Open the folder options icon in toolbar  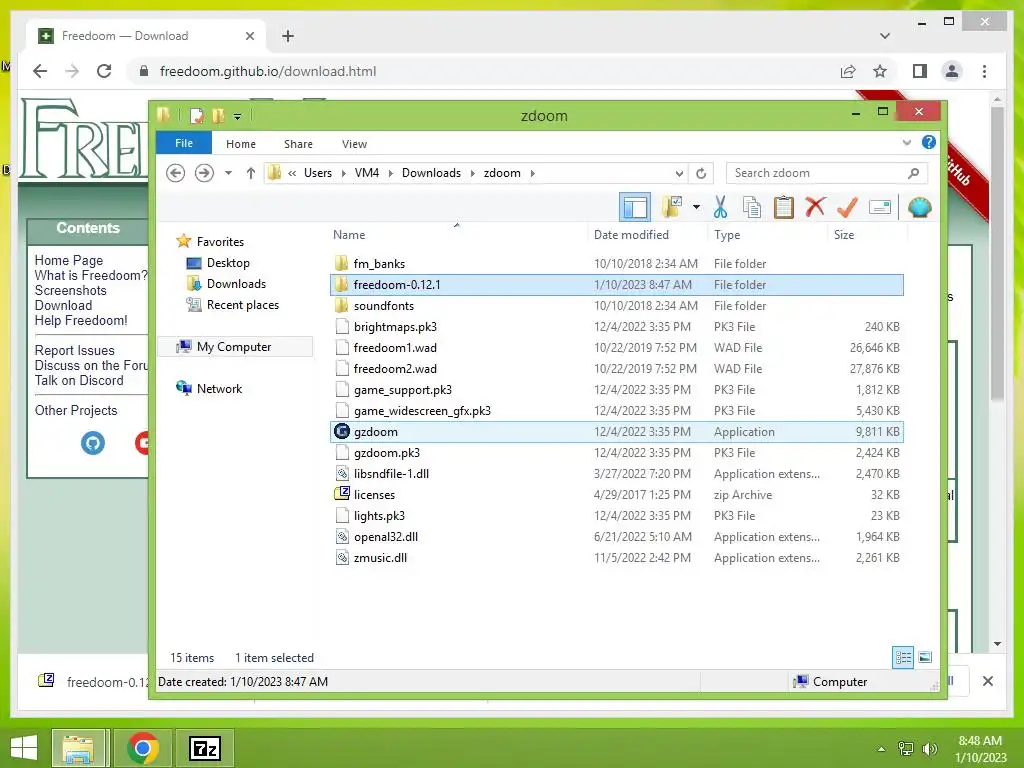coord(671,208)
